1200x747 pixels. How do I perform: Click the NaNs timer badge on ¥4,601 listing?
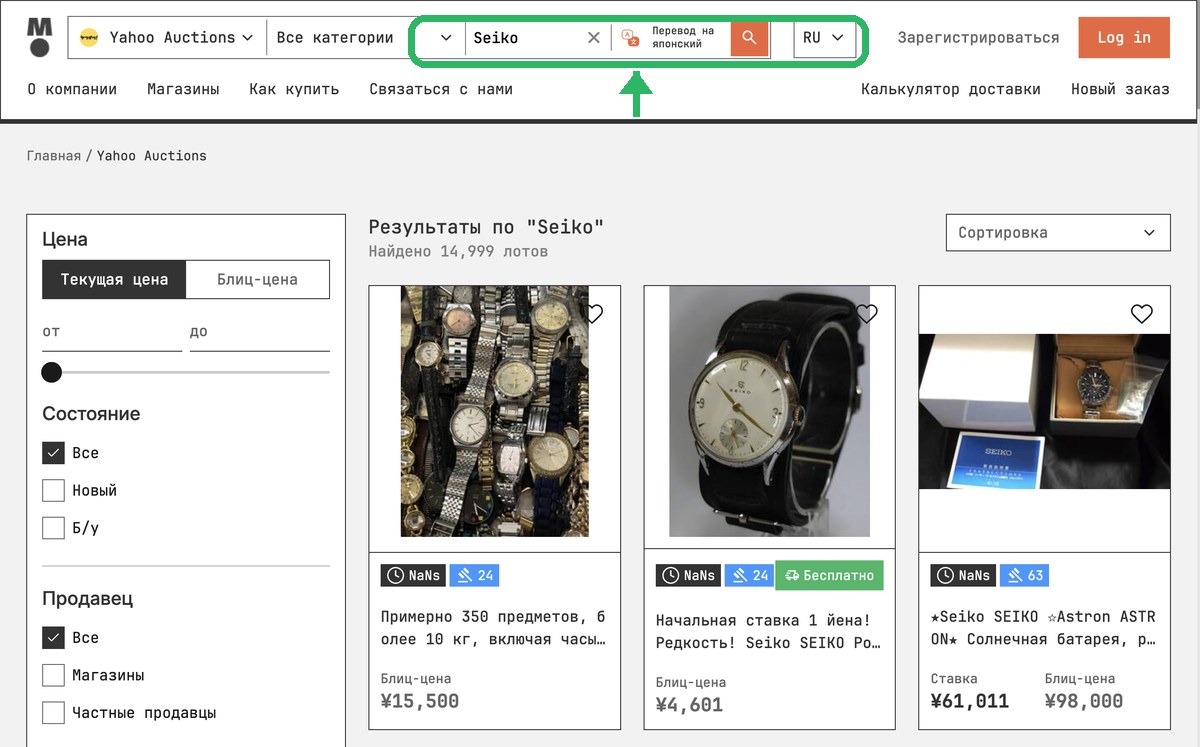pos(688,575)
